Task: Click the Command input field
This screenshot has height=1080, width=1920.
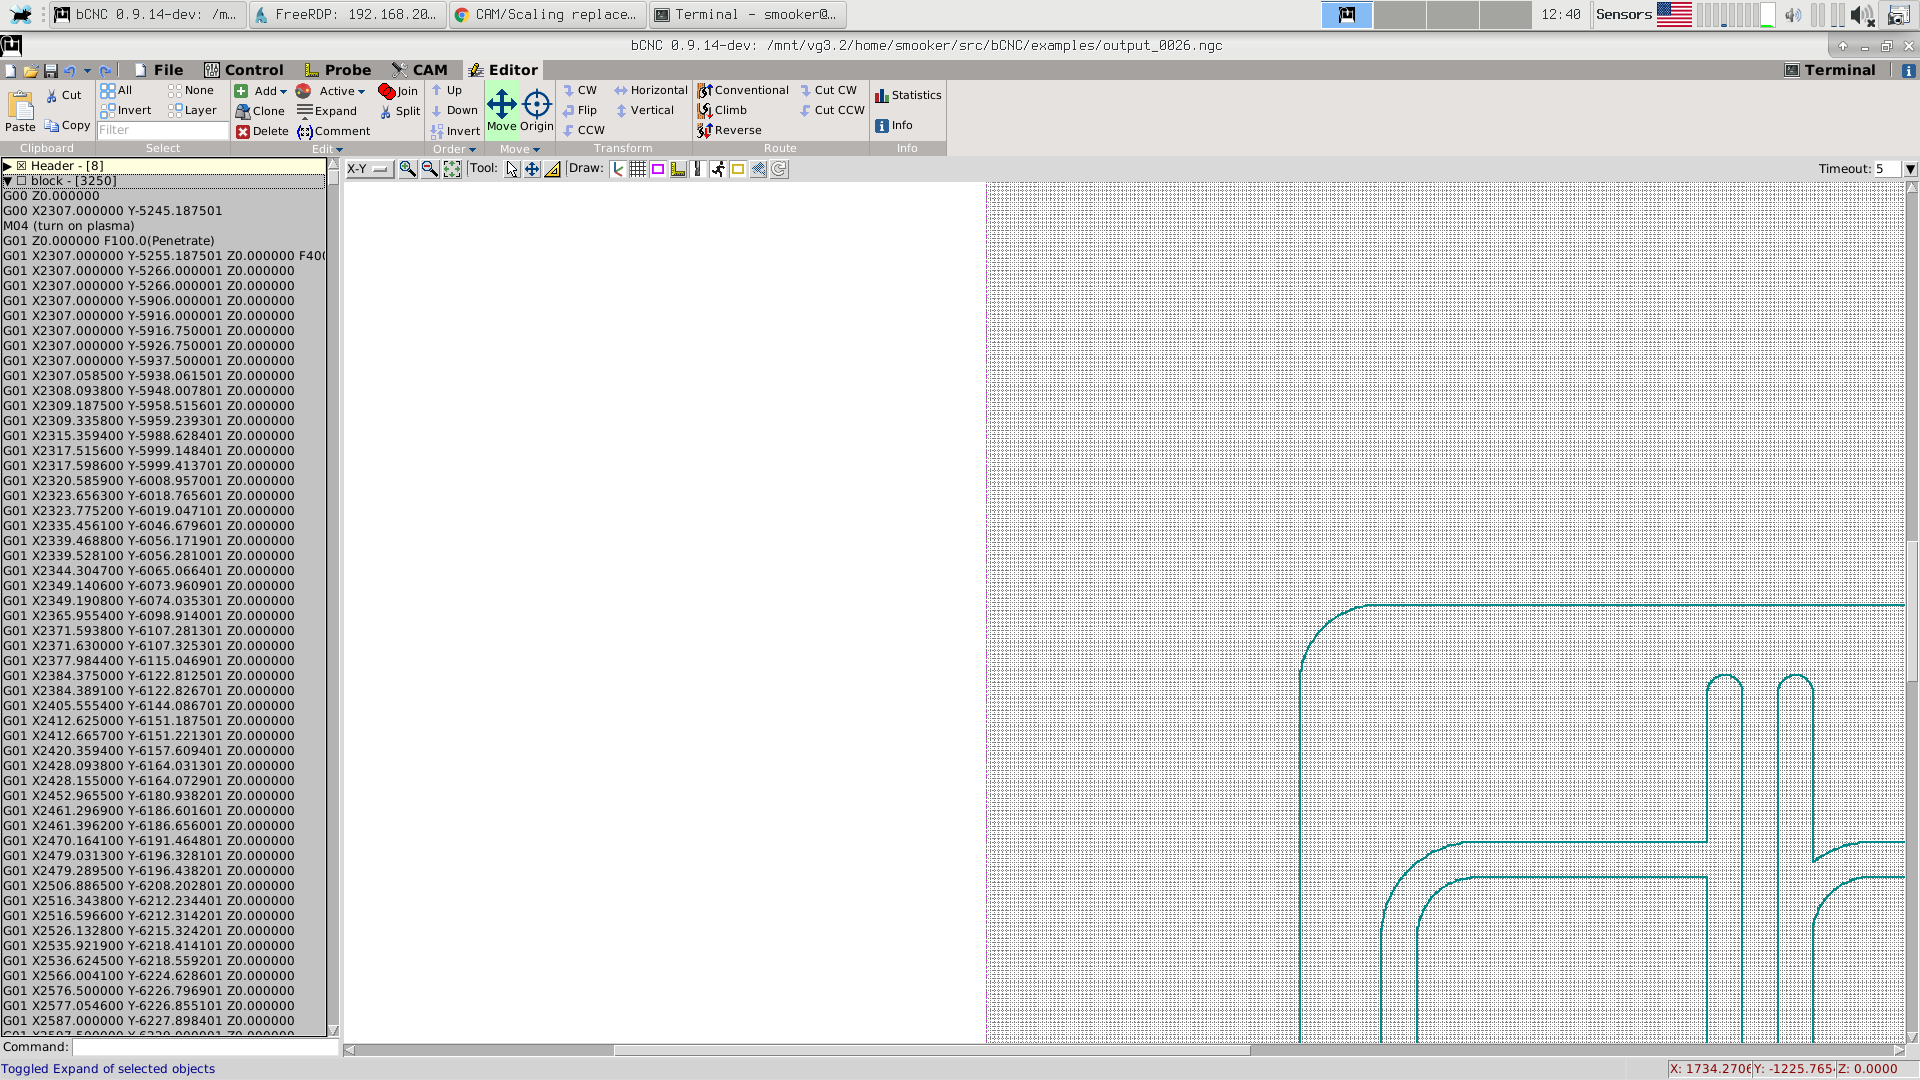Action: coord(205,1047)
